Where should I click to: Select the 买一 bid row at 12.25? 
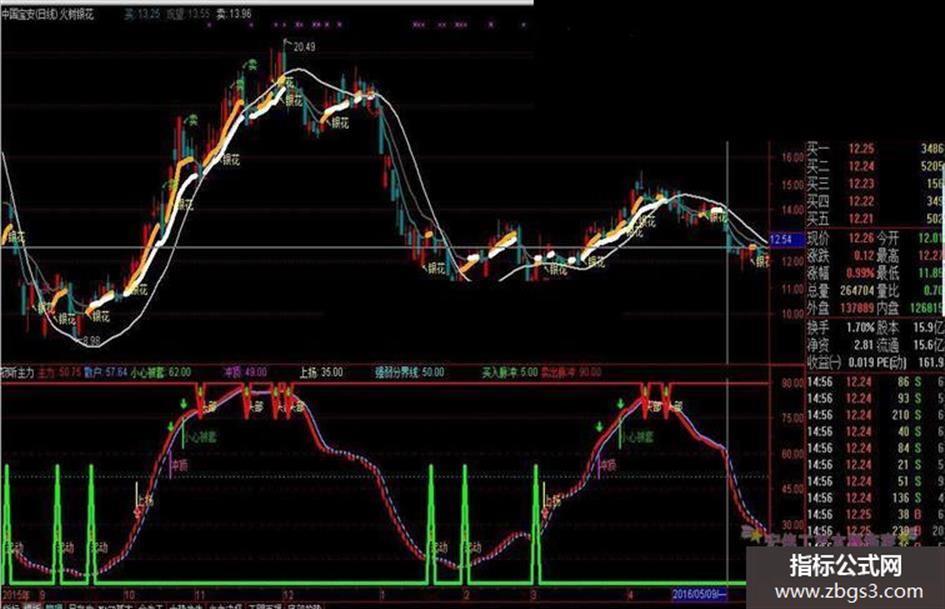(x=876, y=148)
